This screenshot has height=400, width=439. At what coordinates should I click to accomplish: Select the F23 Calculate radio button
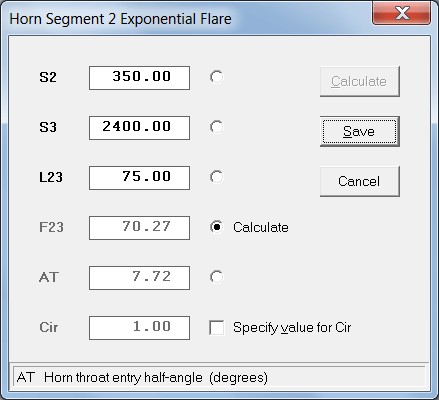[217, 227]
